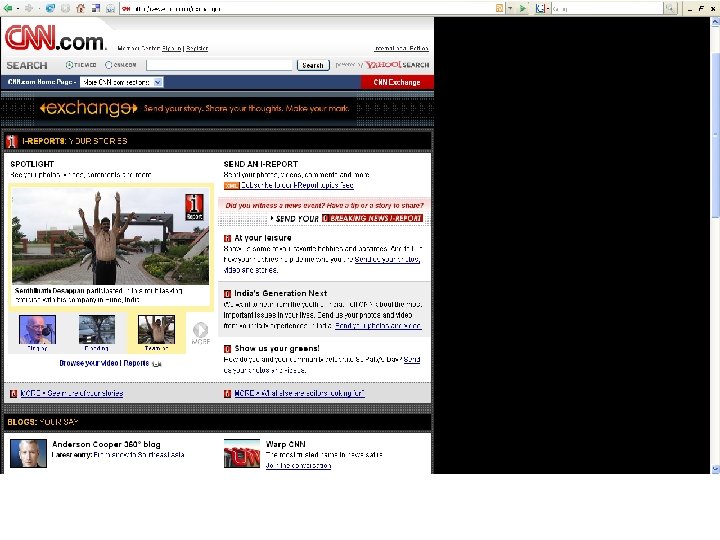
Task: Click the I-Report badge on spotlight photo
Action: pos(194,207)
